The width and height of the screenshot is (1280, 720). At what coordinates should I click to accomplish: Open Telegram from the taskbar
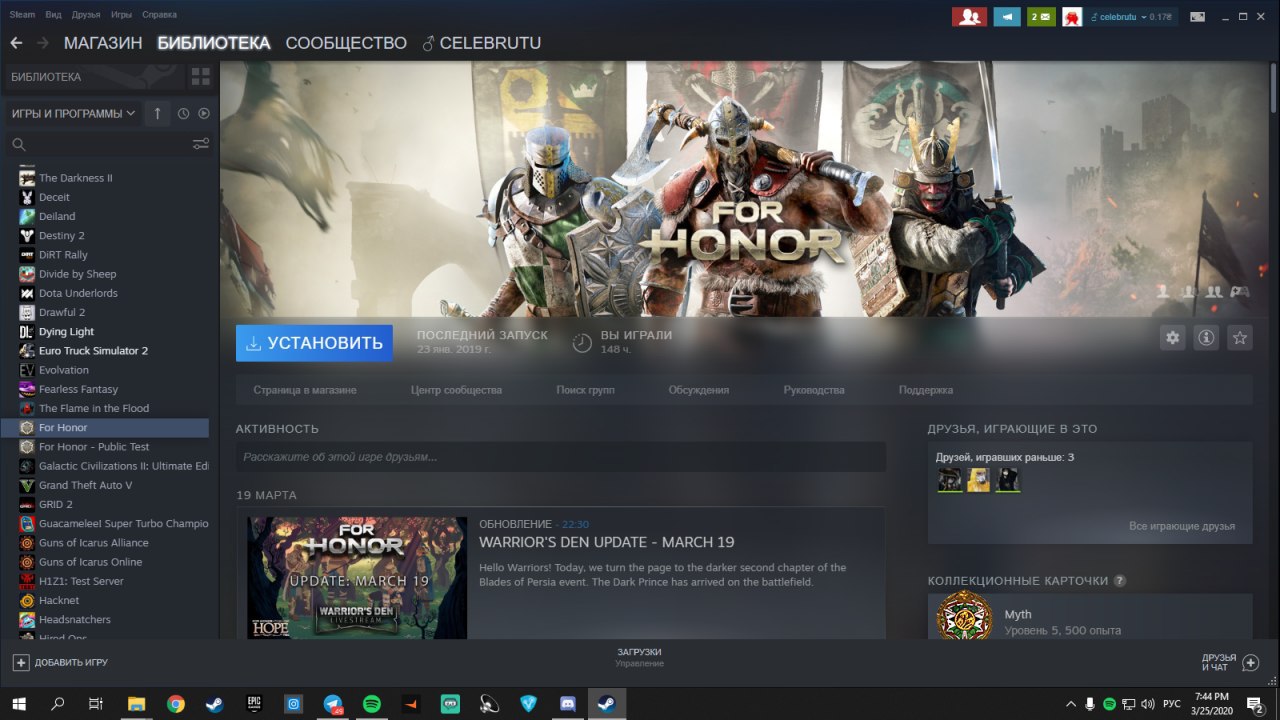(332, 703)
